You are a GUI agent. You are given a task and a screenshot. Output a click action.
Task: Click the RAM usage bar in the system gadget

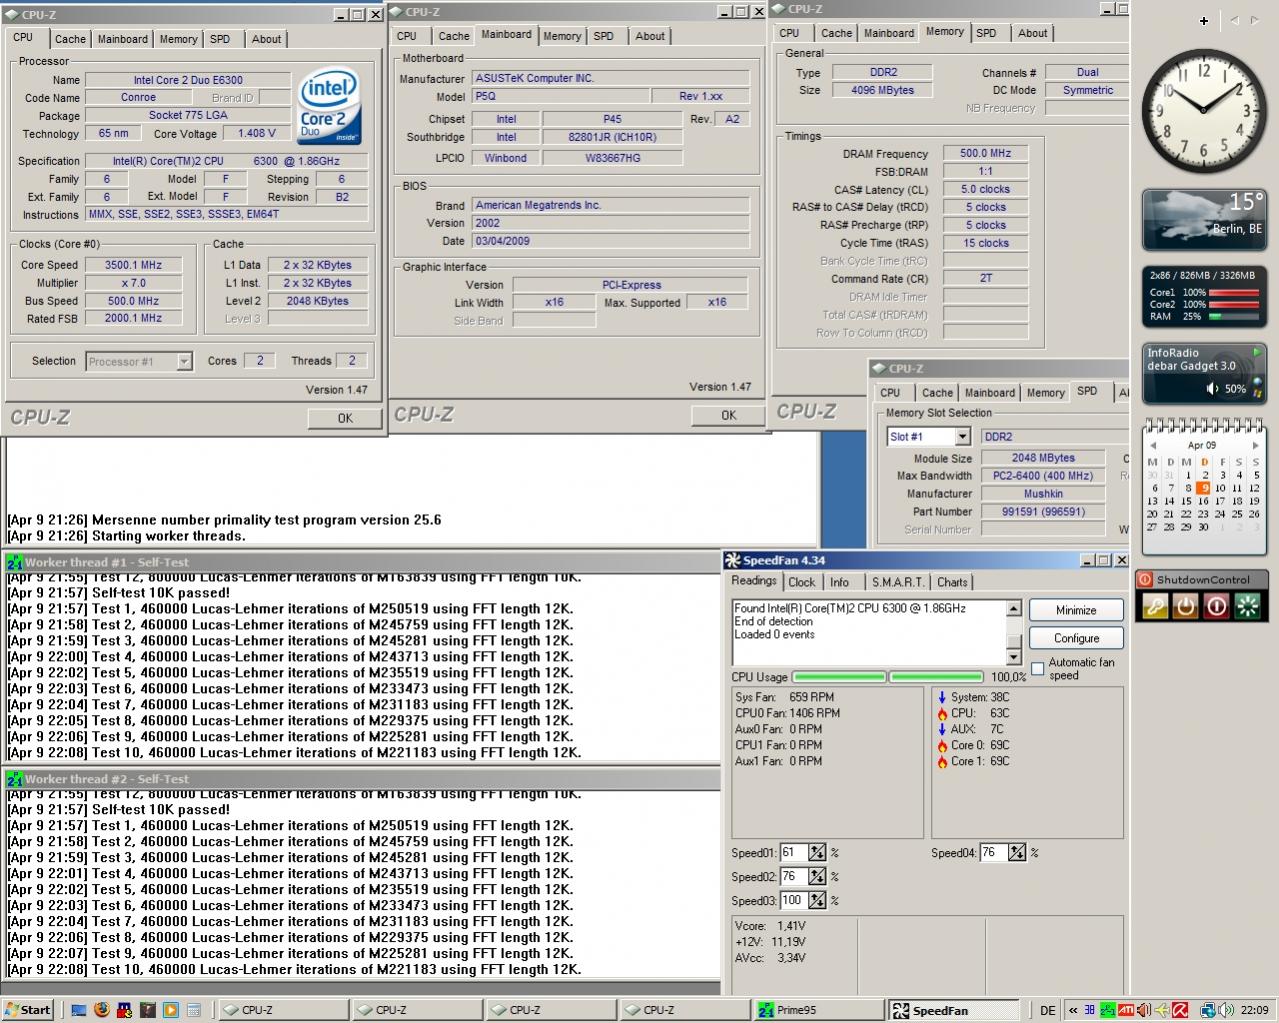coord(1234,316)
